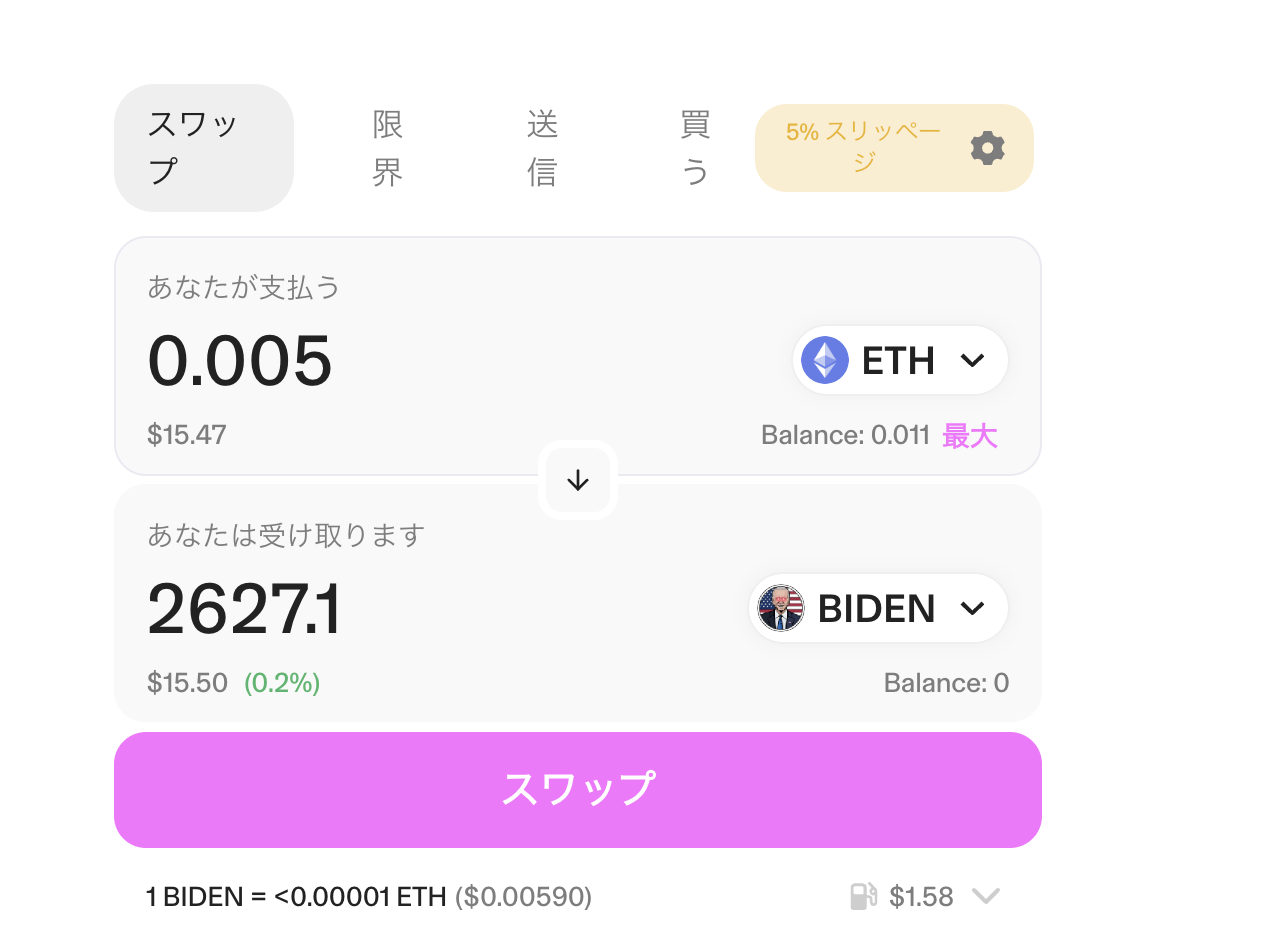
Task: Switch to the 限界 tab
Action: (388, 148)
